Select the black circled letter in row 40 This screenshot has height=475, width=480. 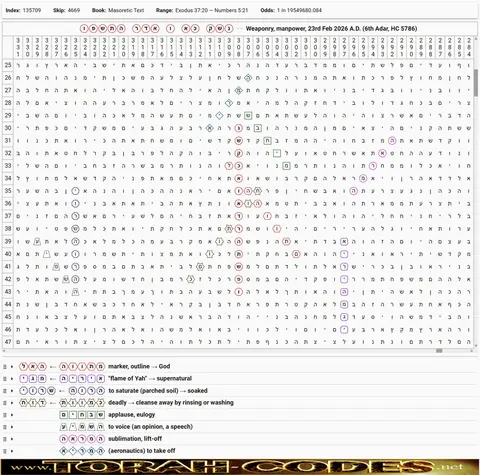pos(75,254)
